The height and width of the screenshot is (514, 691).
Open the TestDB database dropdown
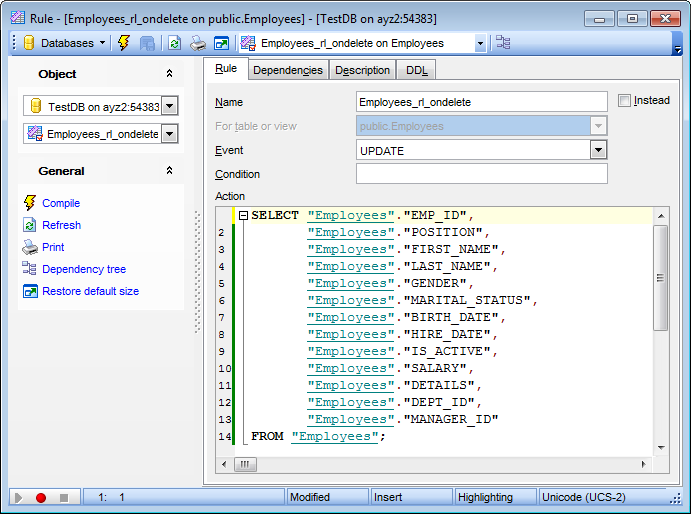[170, 106]
